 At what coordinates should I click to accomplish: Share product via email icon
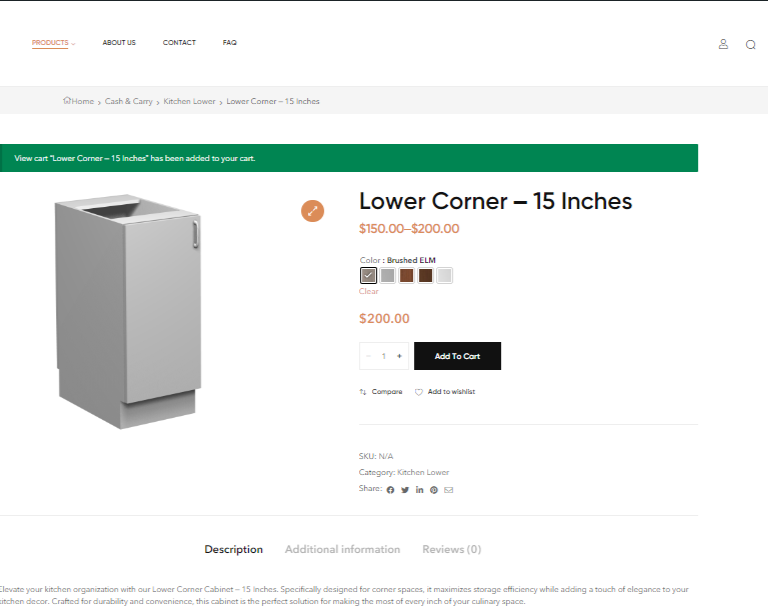pos(449,490)
